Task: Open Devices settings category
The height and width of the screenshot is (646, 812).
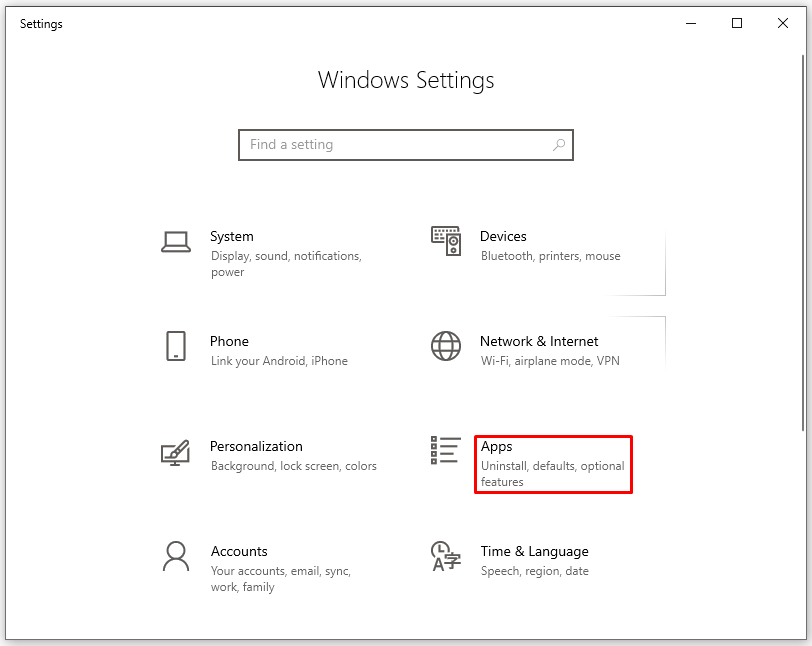Action: (503, 237)
